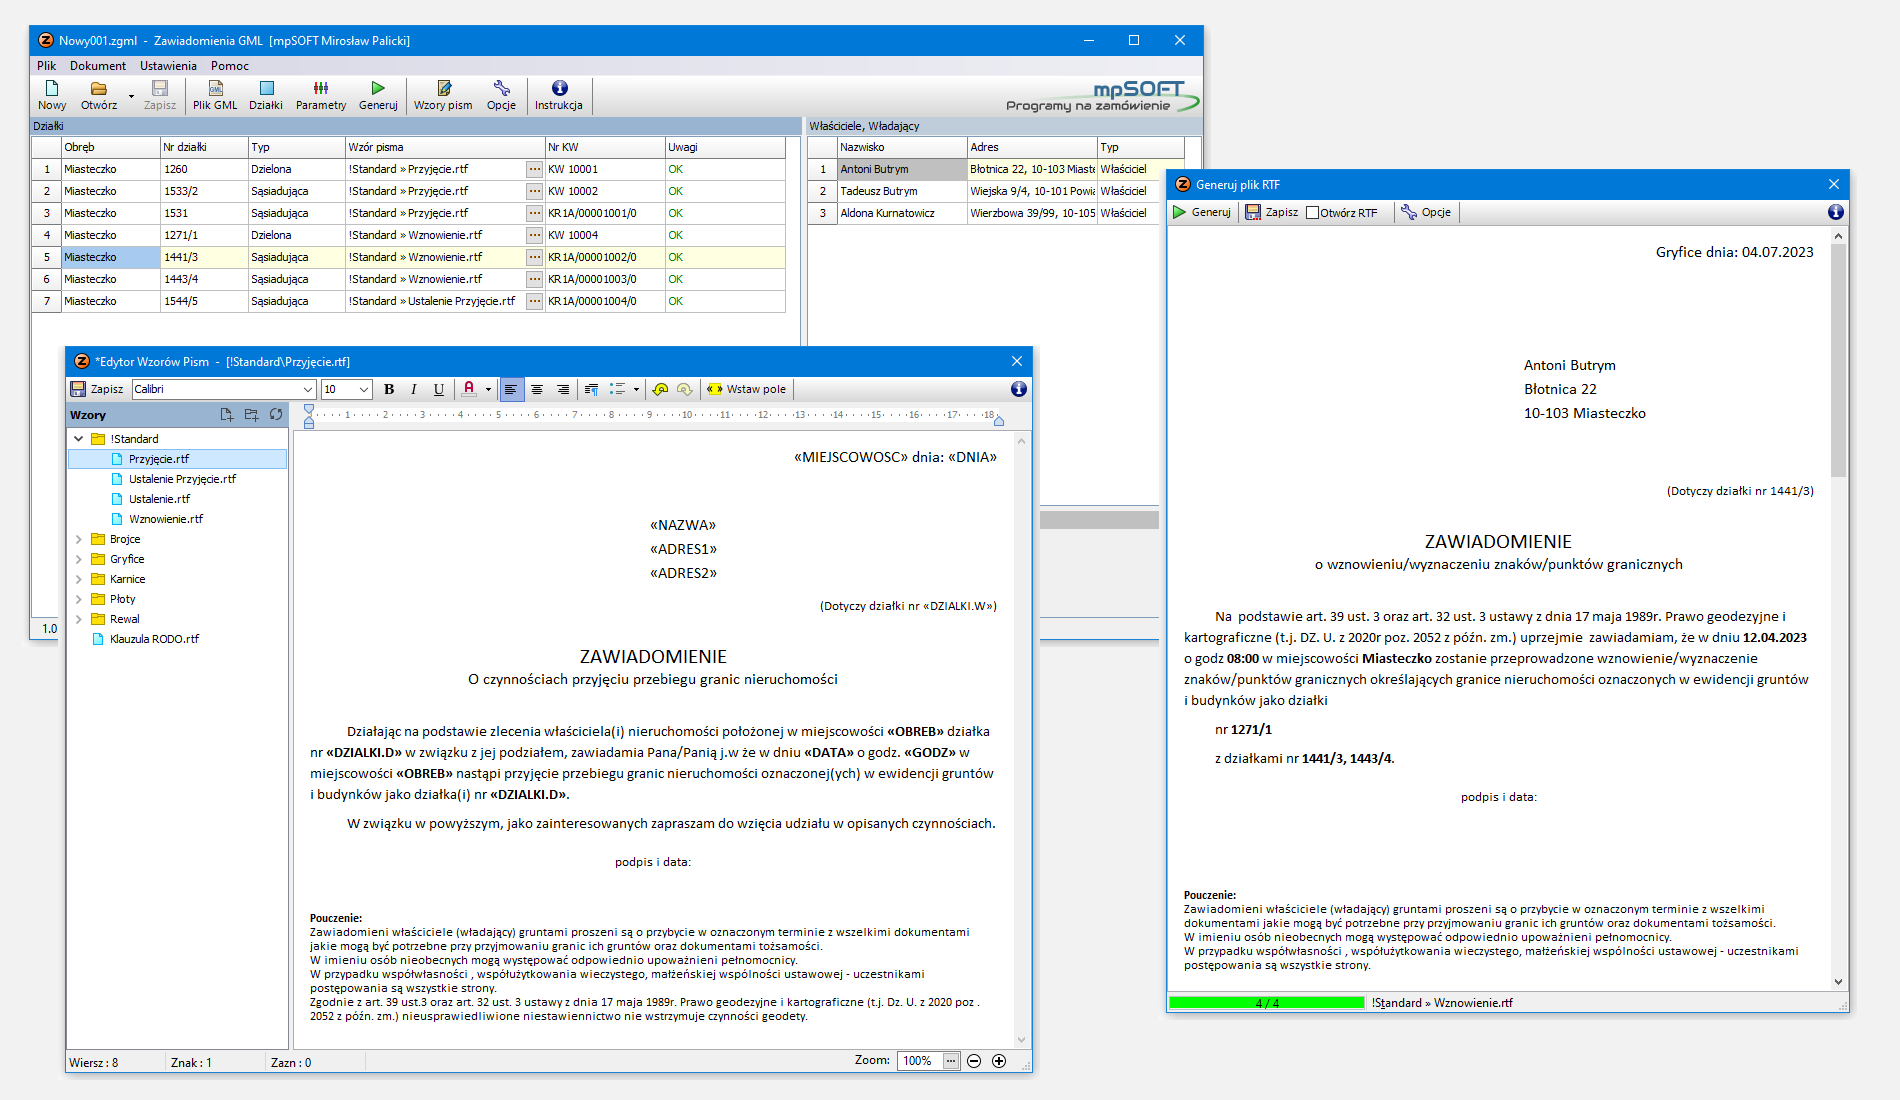
Task: Click Wstaw pole button in editor
Action: pyautogui.click(x=747, y=389)
